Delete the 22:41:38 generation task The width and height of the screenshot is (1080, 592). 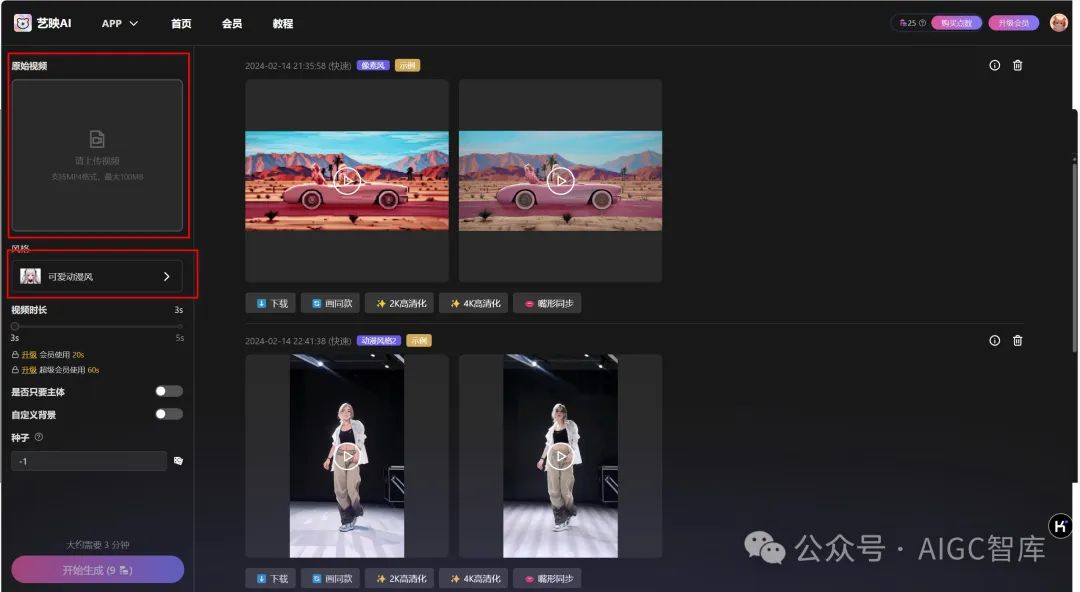click(1017, 340)
